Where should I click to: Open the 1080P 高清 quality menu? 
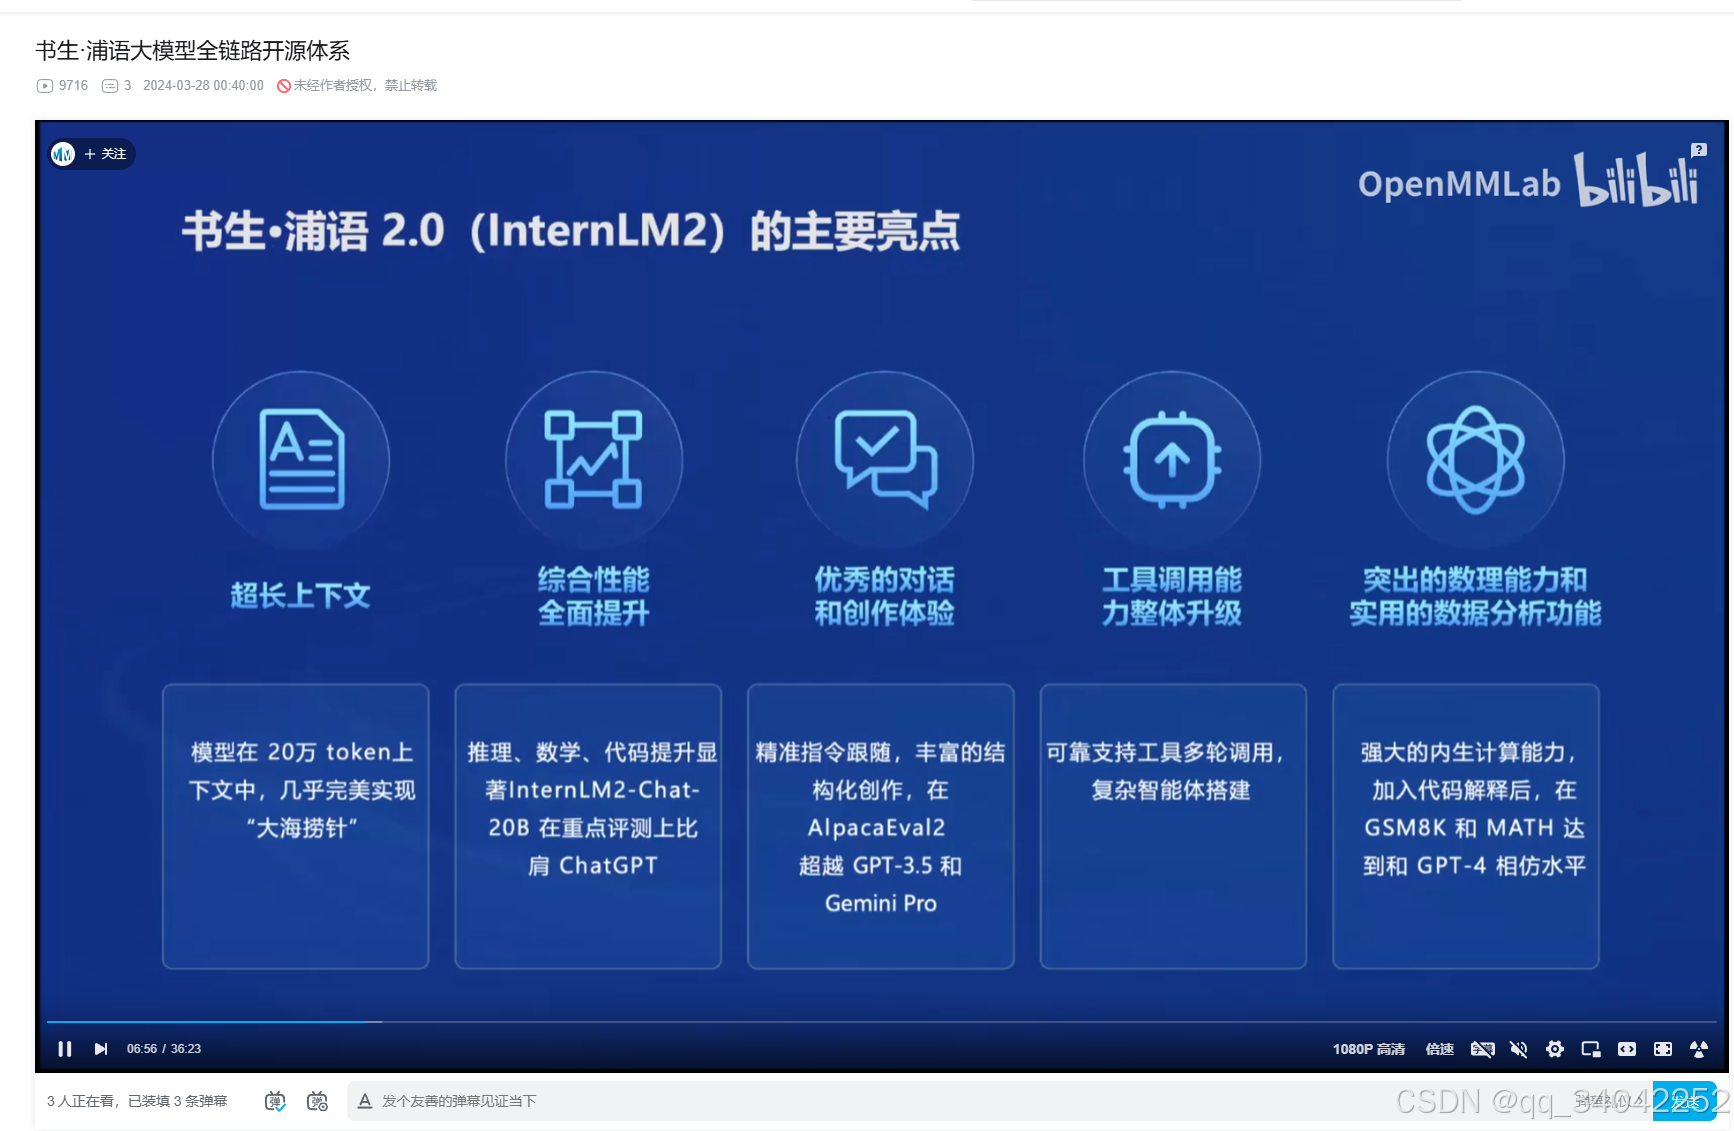[x=1368, y=1049]
